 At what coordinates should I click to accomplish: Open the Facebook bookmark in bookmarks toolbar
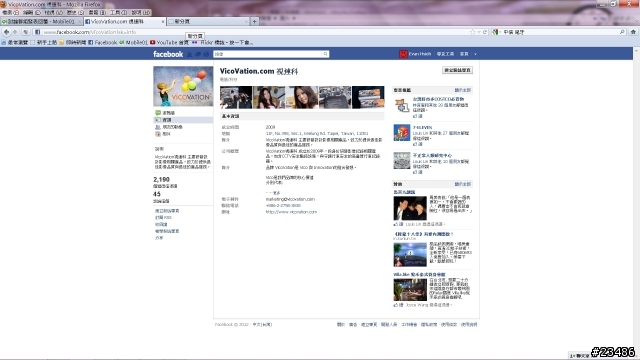[102, 42]
